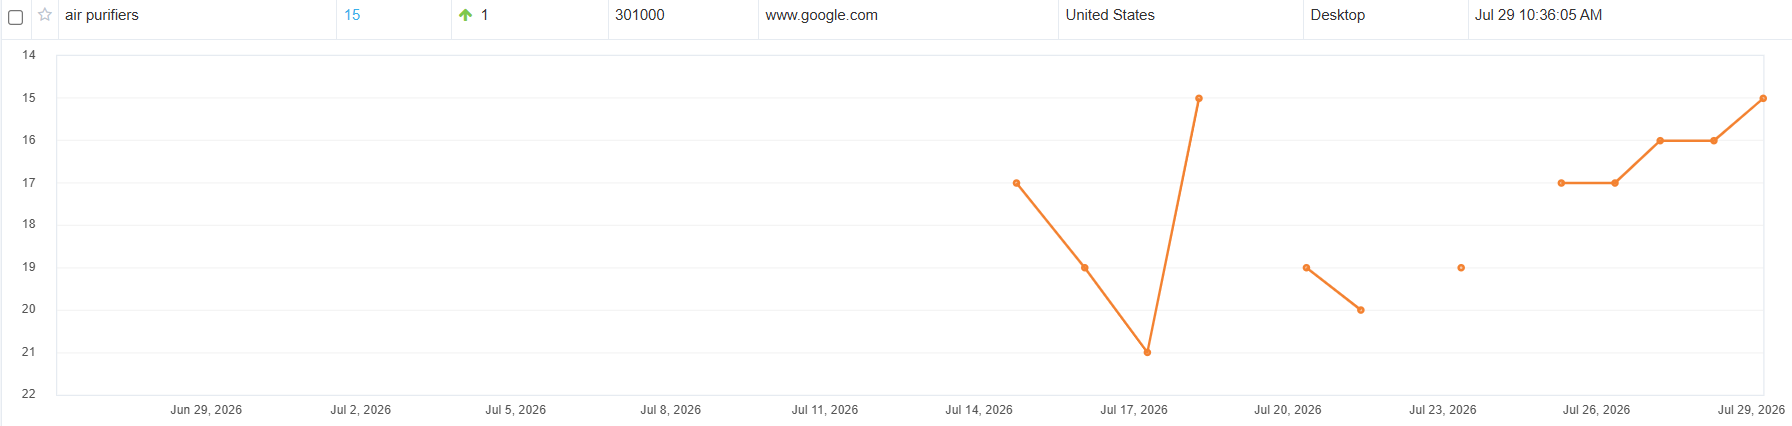Screen dimensions: 1792x426
Task: Select the search volume value 301000
Action: click(640, 15)
